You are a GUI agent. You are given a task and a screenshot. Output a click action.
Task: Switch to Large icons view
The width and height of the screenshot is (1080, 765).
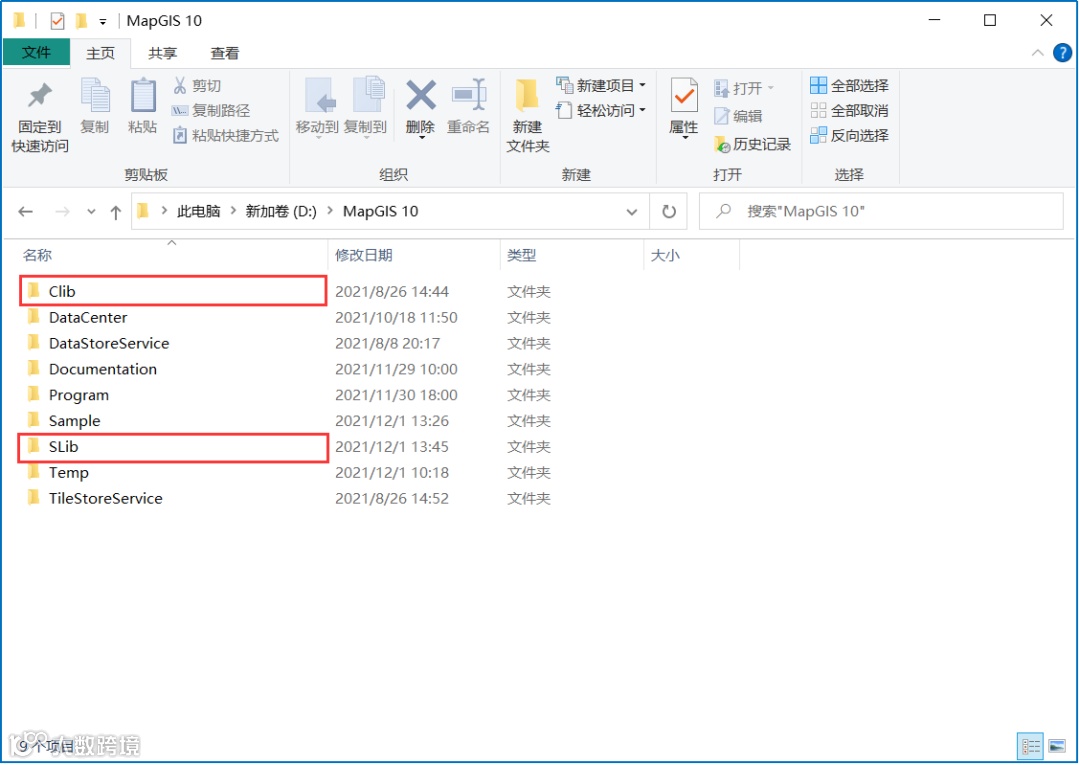click(x=1057, y=746)
